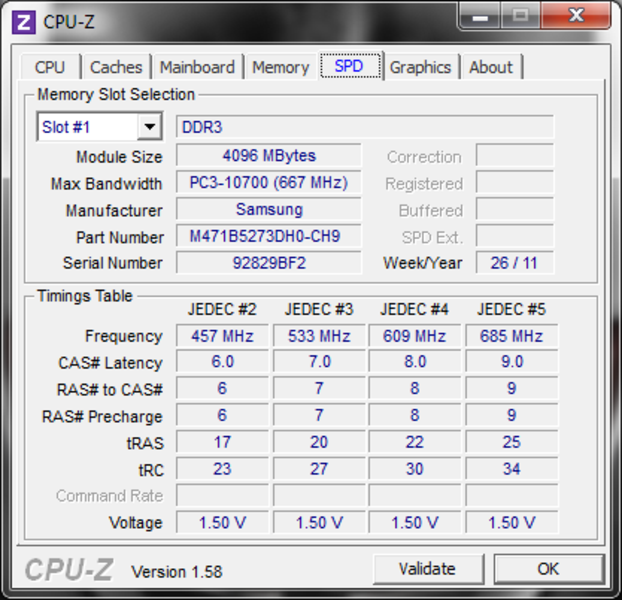Click the empty Buffered field
This screenshot has height=600, width=622.
[514, 209]
